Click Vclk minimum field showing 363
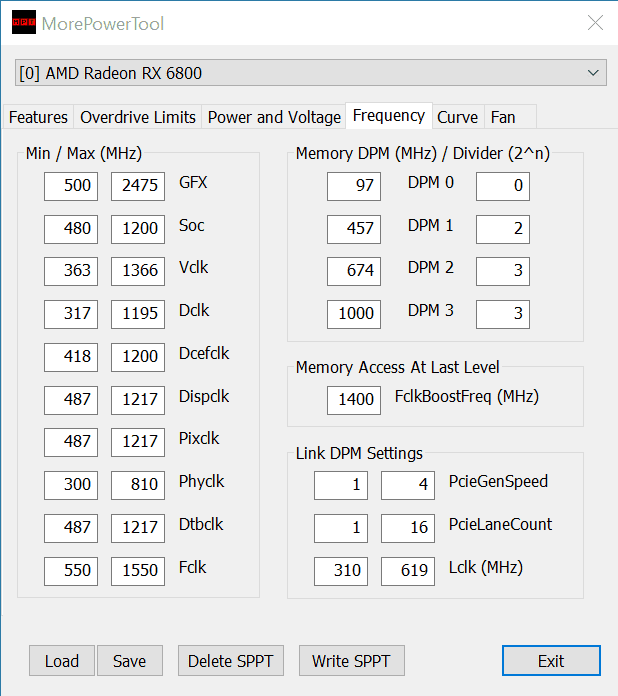618x696 pixels. (x=71, y=271)
